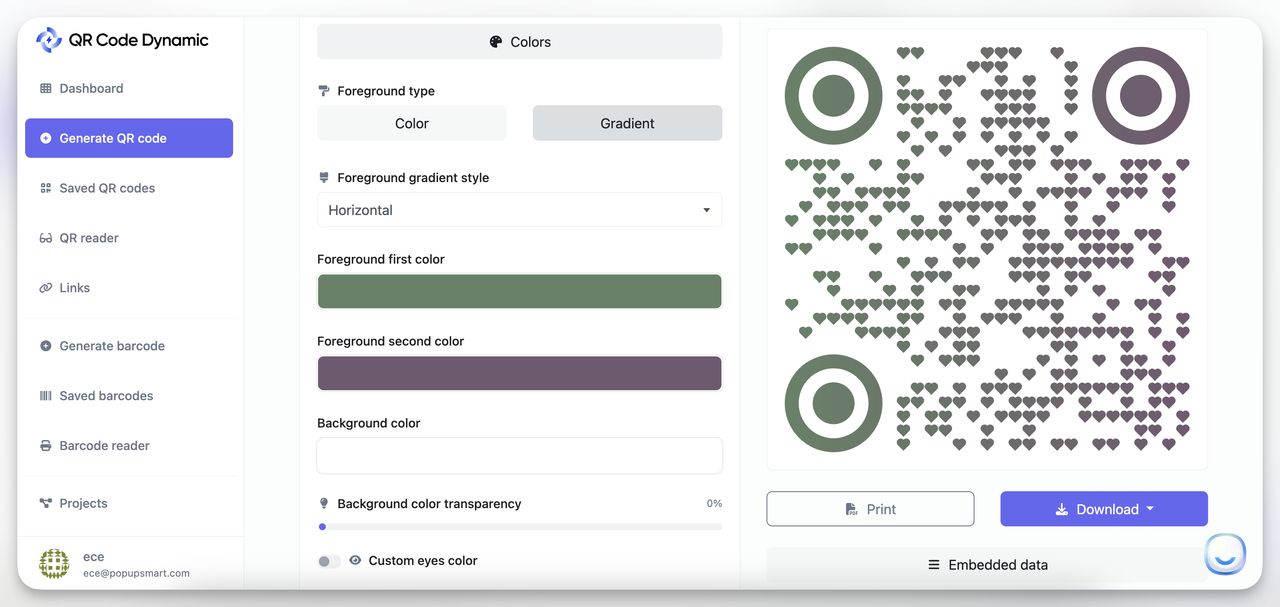Pick the green Foreground first color
Image resolution: width=1280 pixels, height=607 pixels.
click(519, 291)
